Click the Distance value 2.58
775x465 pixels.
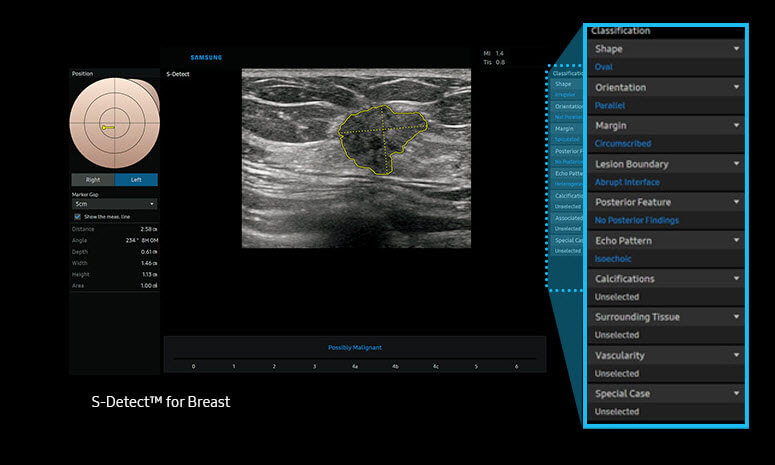[149, 229]
